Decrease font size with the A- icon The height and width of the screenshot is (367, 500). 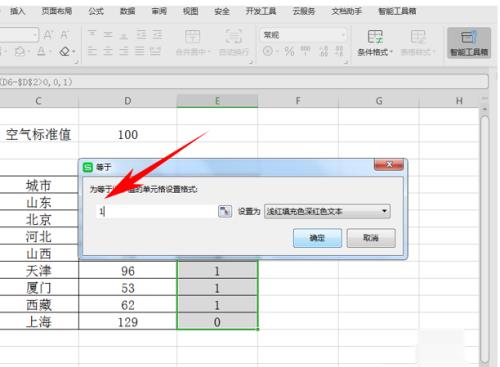(x=64, y=35)
